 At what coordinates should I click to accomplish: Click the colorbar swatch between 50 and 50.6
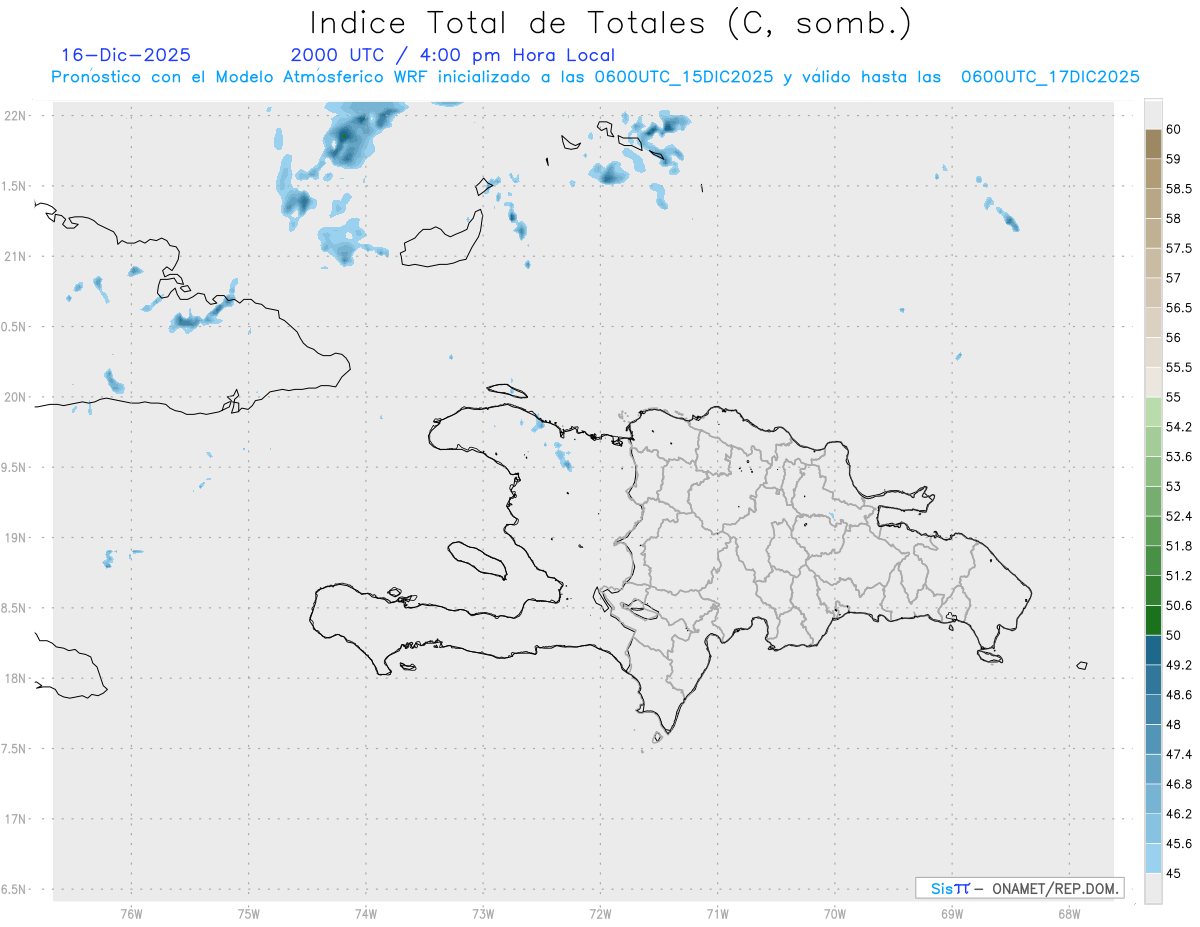click(1153, 620)
